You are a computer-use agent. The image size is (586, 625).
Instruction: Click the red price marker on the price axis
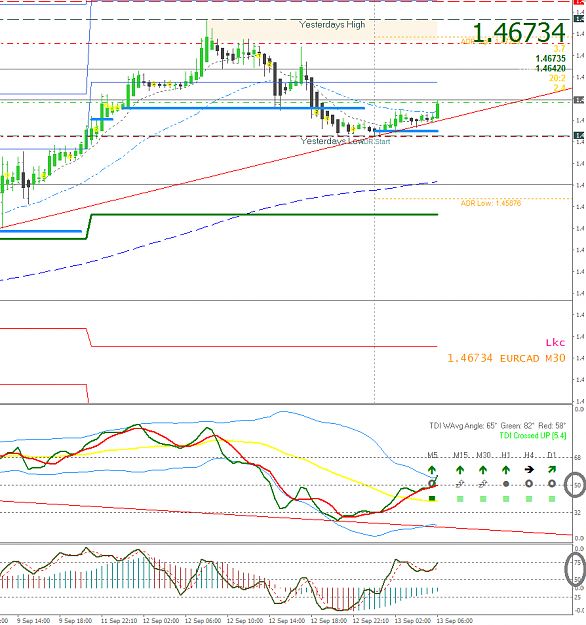pos(579,2)
